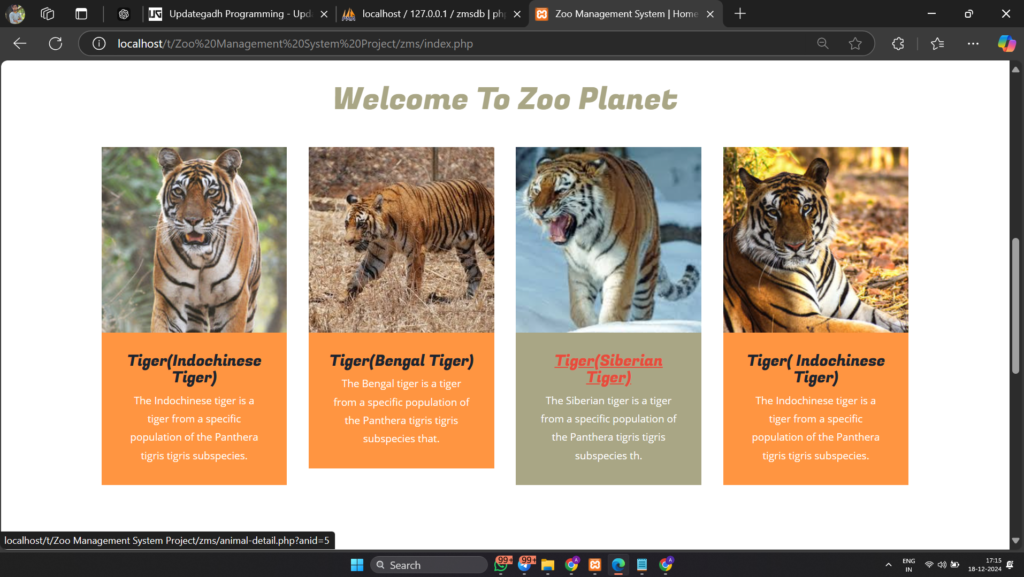
Task: Open the browser settings three-dots menu
Action: tap(973, 44)
